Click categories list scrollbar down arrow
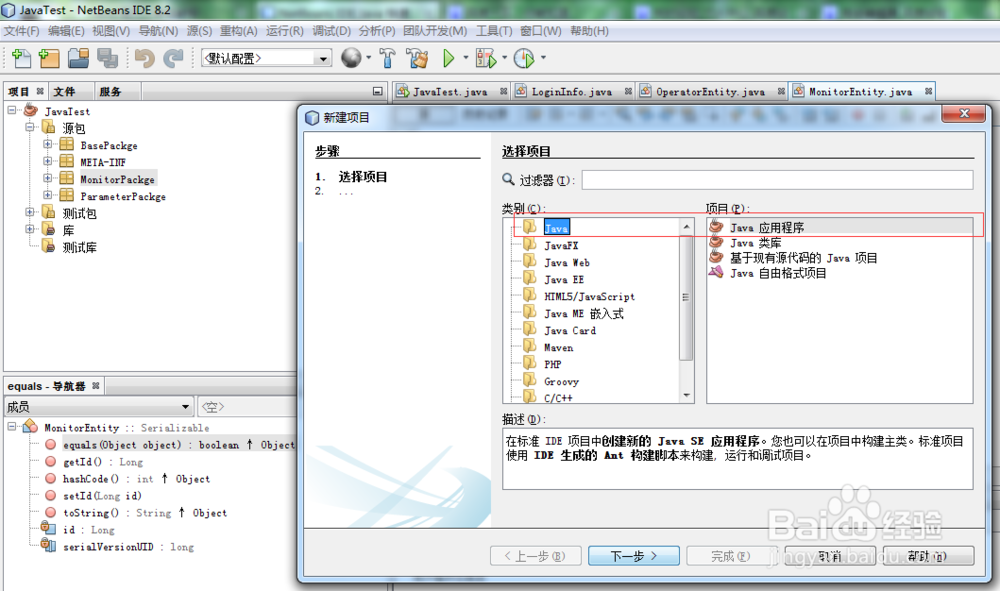Viewport: 1000px width, 591px height. 686,395
